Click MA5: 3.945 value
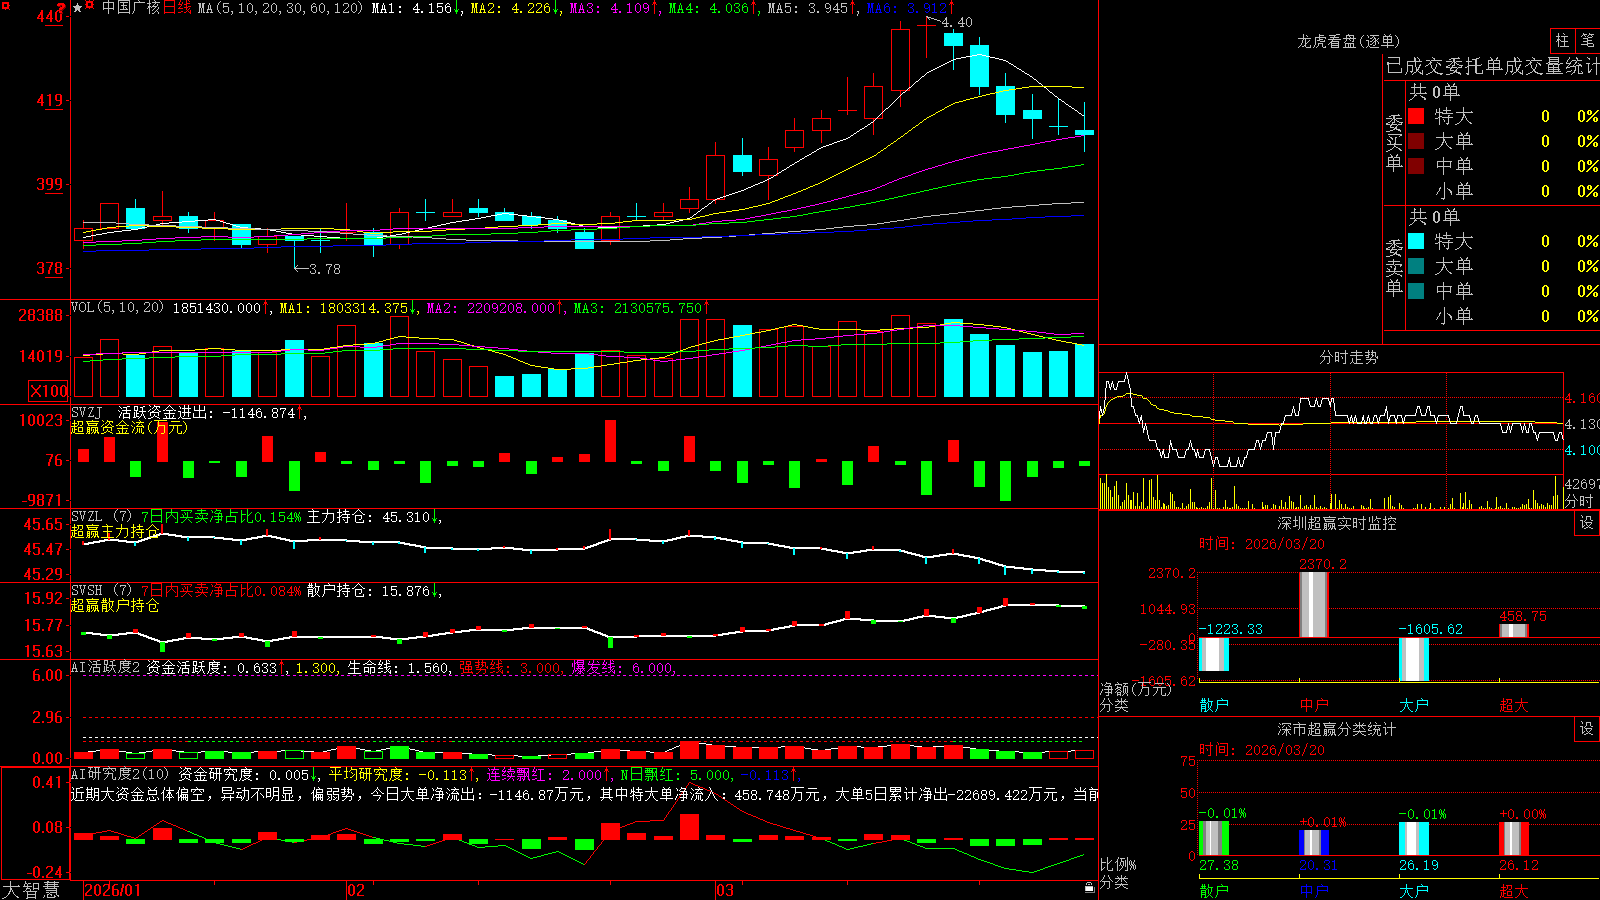1600x900 pixels. (x=812, y=8)
